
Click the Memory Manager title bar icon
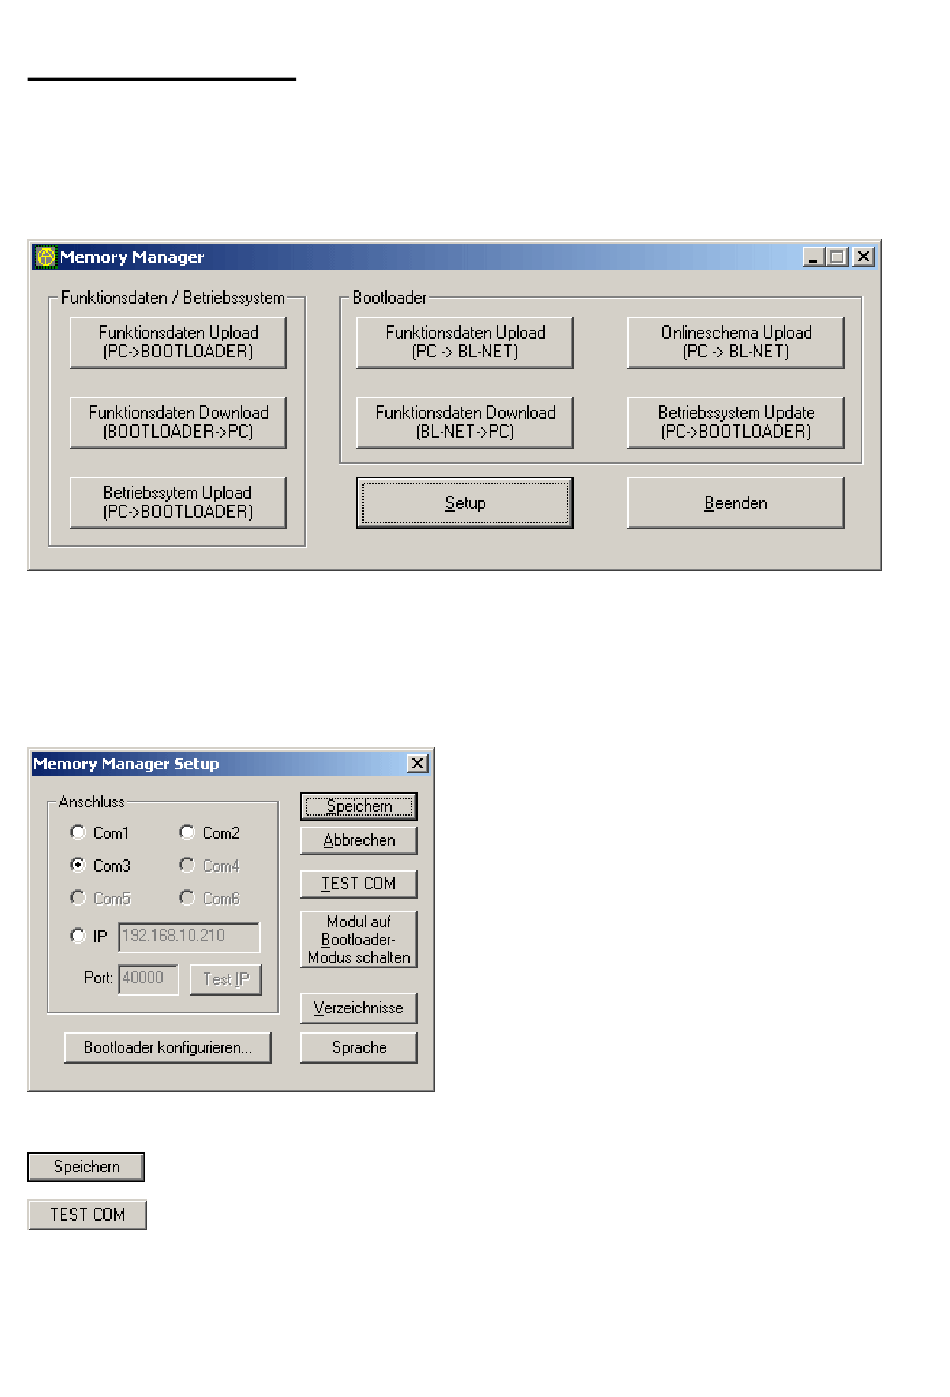(x=46, y=257)
